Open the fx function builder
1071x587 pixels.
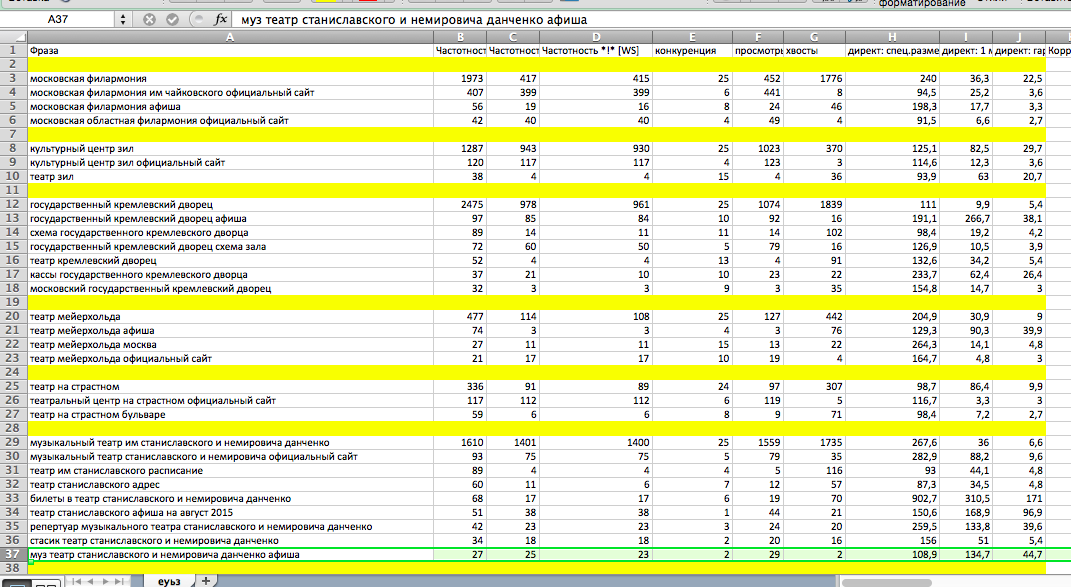(x=220, y=19)
